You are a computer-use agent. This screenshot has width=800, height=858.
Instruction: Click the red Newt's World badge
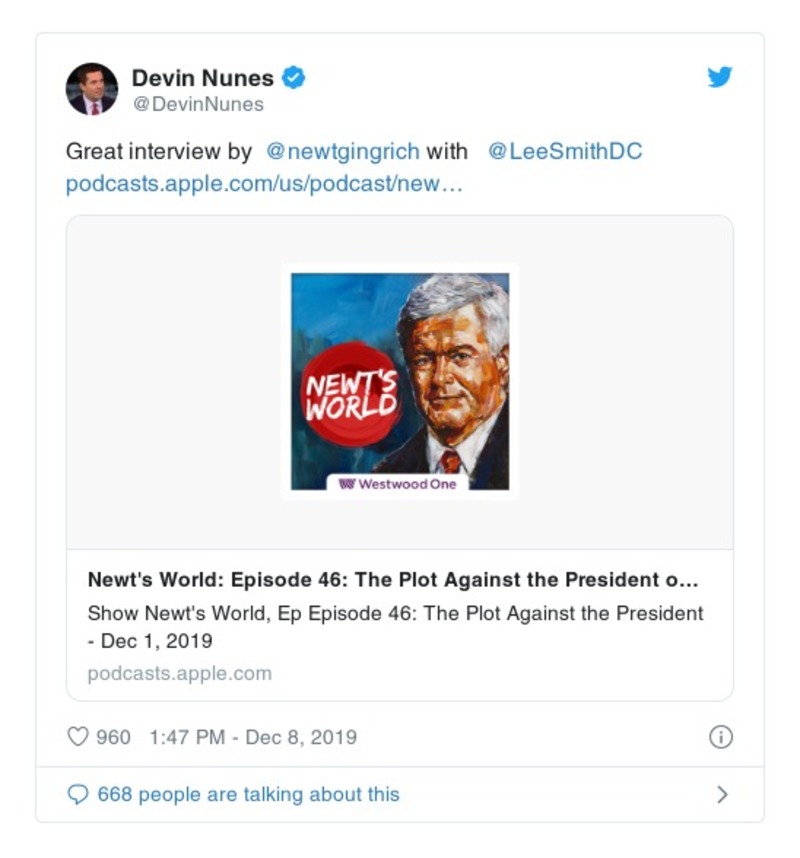(x=351, y=393)
